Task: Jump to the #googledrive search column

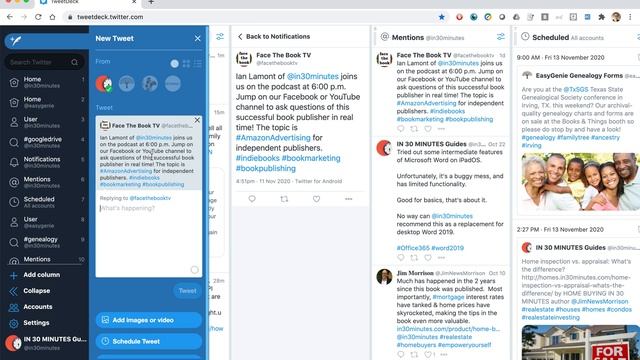Action: point(44,142)
